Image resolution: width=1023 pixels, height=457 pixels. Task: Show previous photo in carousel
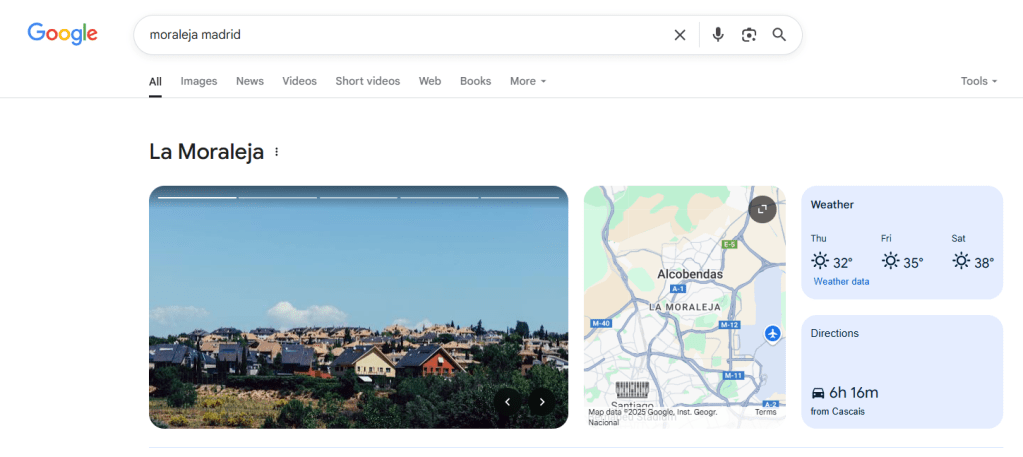tap(508, 402)
